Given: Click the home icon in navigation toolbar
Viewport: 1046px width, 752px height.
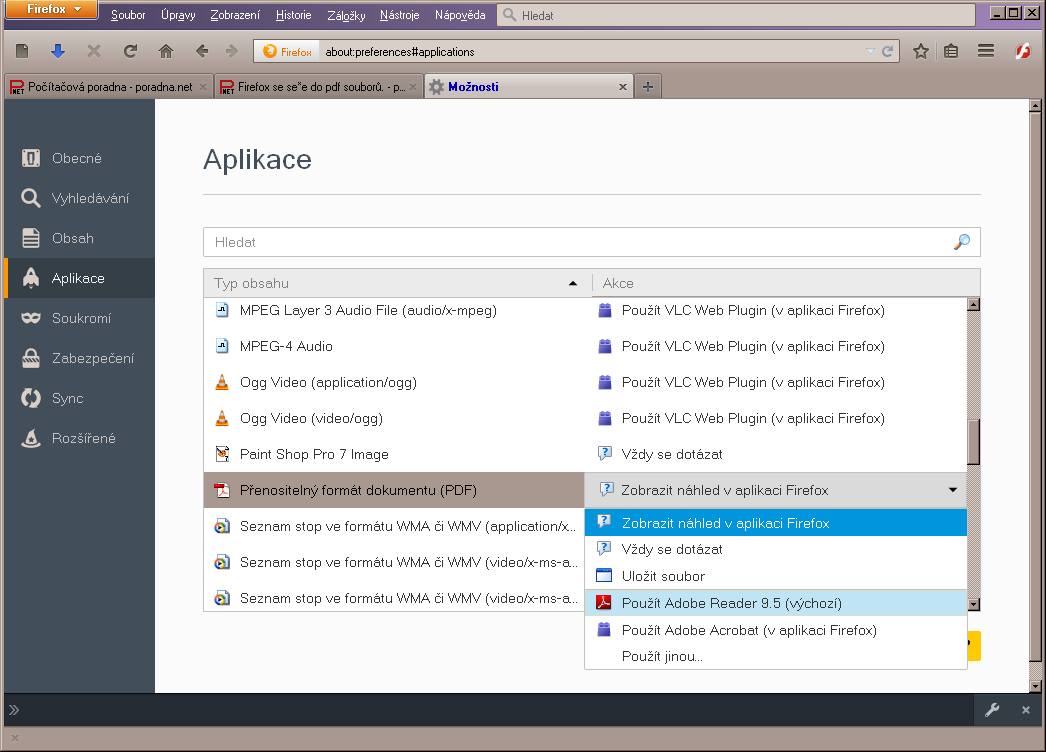Looking at the screenshot, I should click(166, 51).
